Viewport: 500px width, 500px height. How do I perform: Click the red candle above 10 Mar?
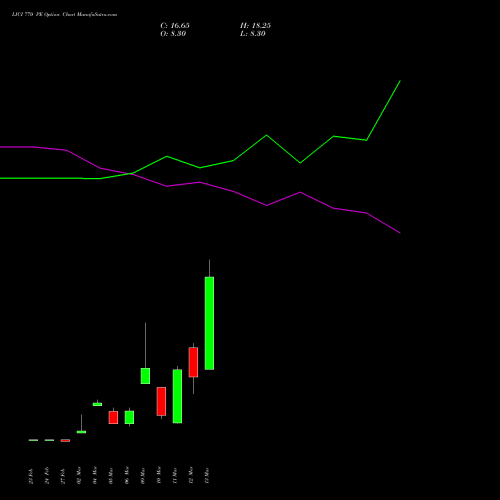click(x=161, y=401)
